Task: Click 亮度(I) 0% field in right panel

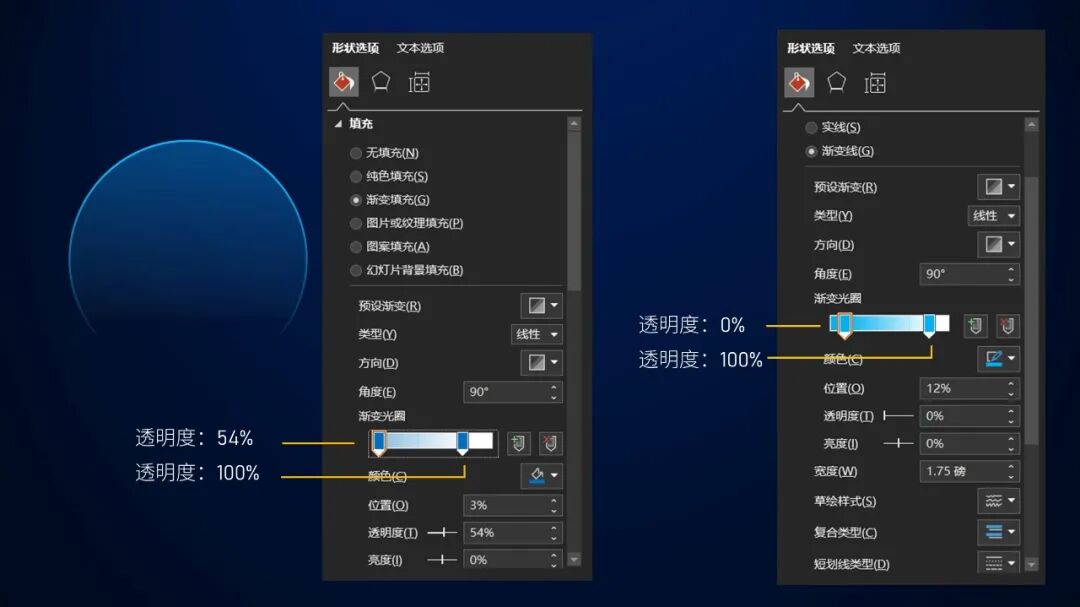Action: pos(969,443)
